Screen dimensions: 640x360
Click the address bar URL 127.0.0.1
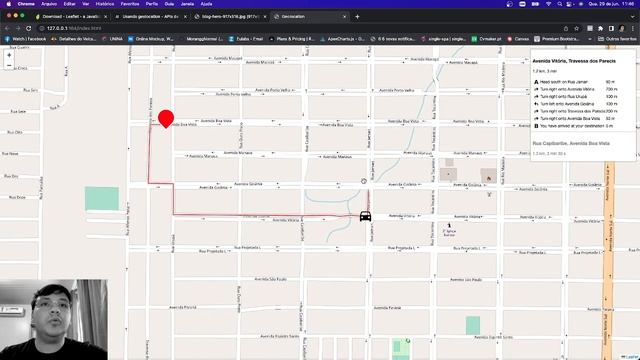point(74,28)
